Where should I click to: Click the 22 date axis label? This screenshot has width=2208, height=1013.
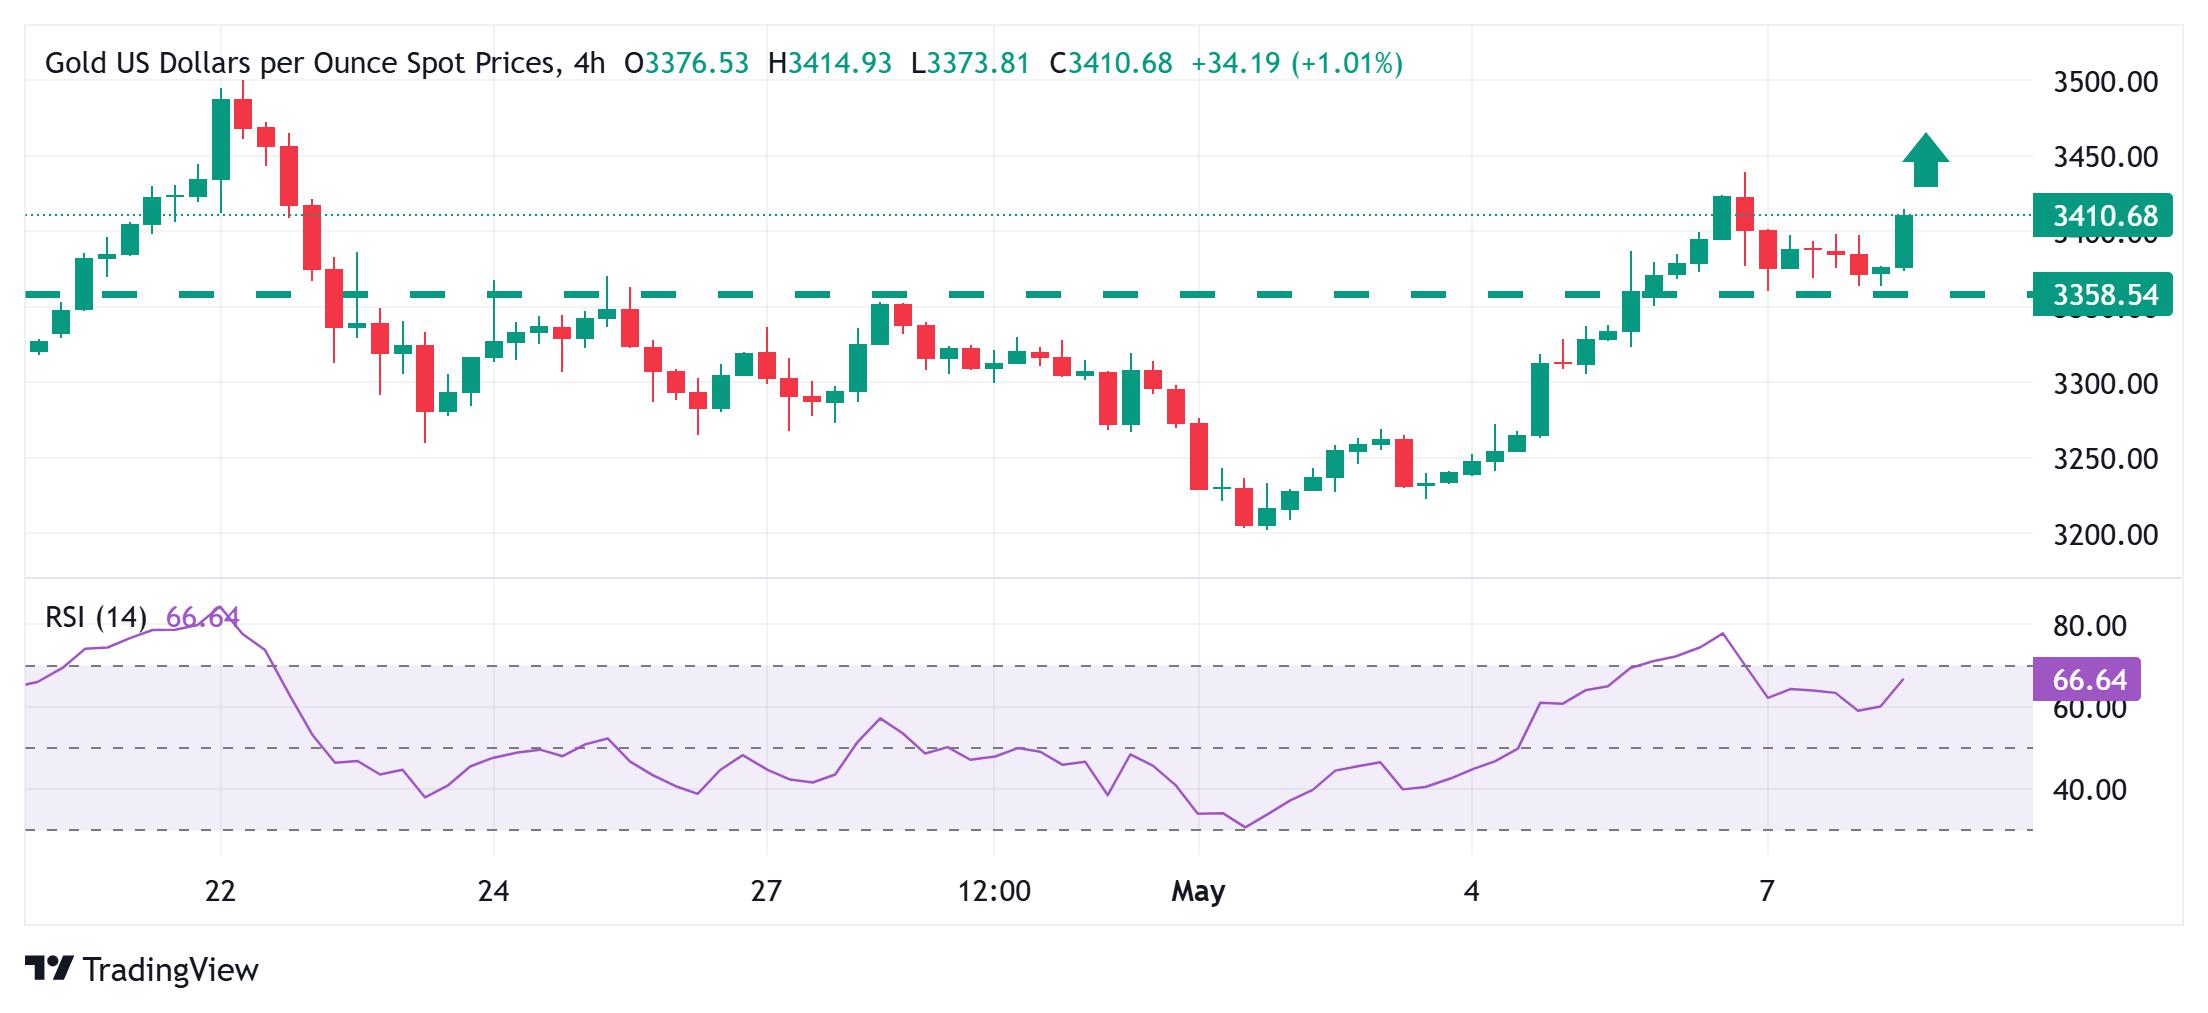click(220, 890)
